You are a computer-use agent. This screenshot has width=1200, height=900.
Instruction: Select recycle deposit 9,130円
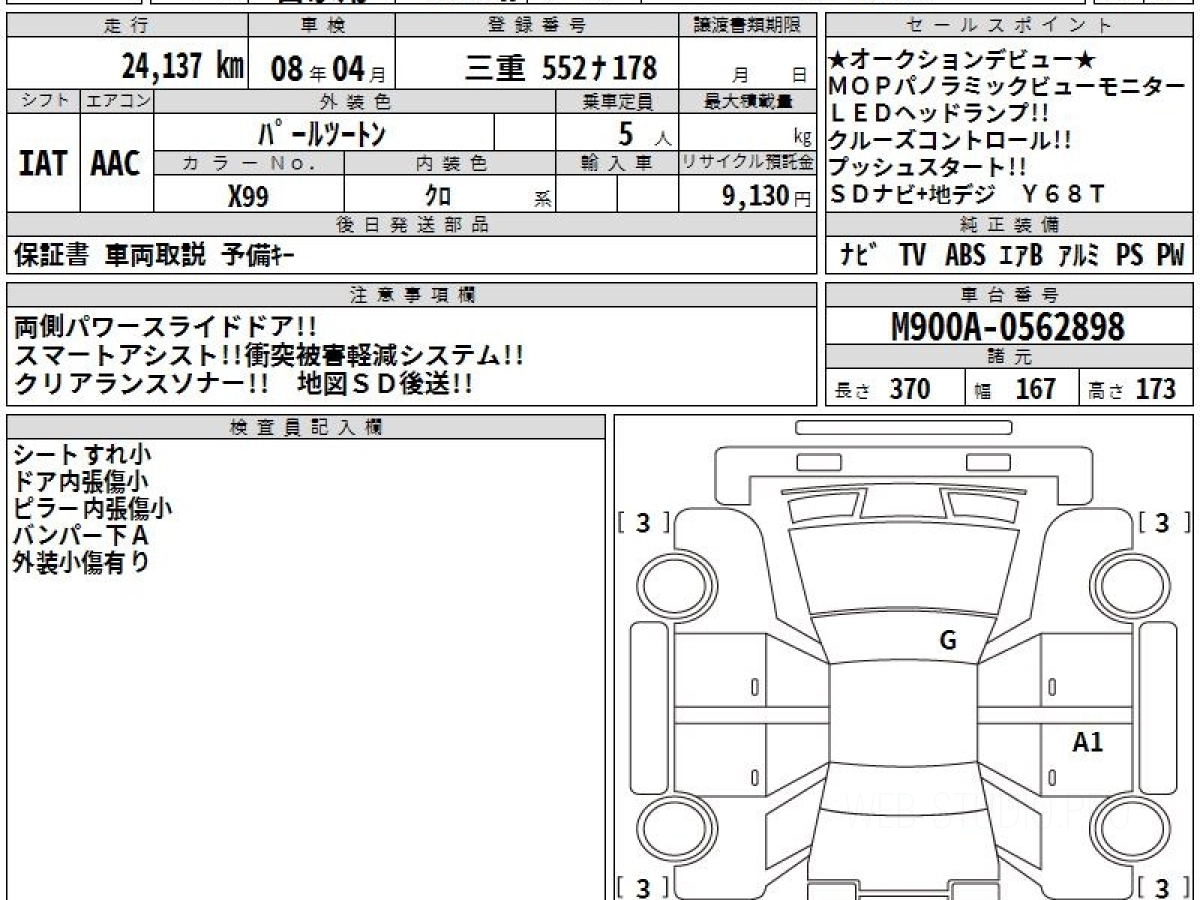(766, 196)
